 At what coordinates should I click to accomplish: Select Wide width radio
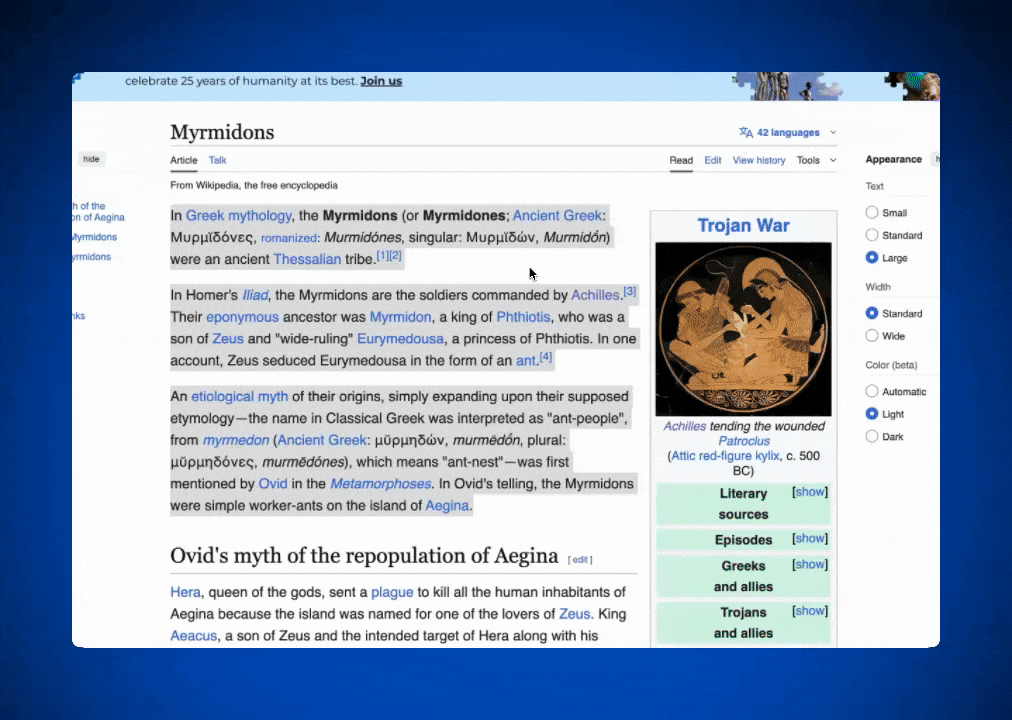(872, 335)
